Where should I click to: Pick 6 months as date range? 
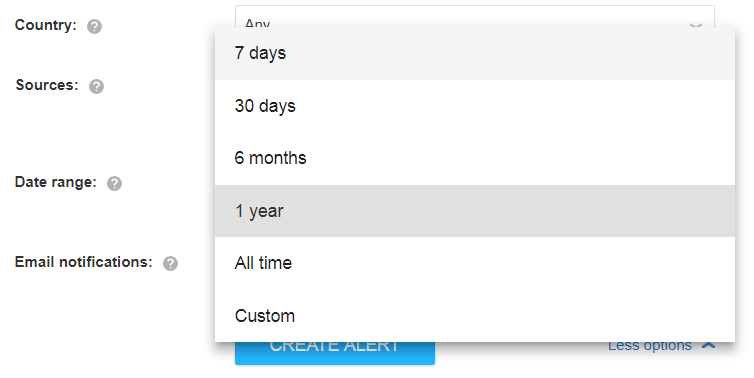[x=475, y=158]
